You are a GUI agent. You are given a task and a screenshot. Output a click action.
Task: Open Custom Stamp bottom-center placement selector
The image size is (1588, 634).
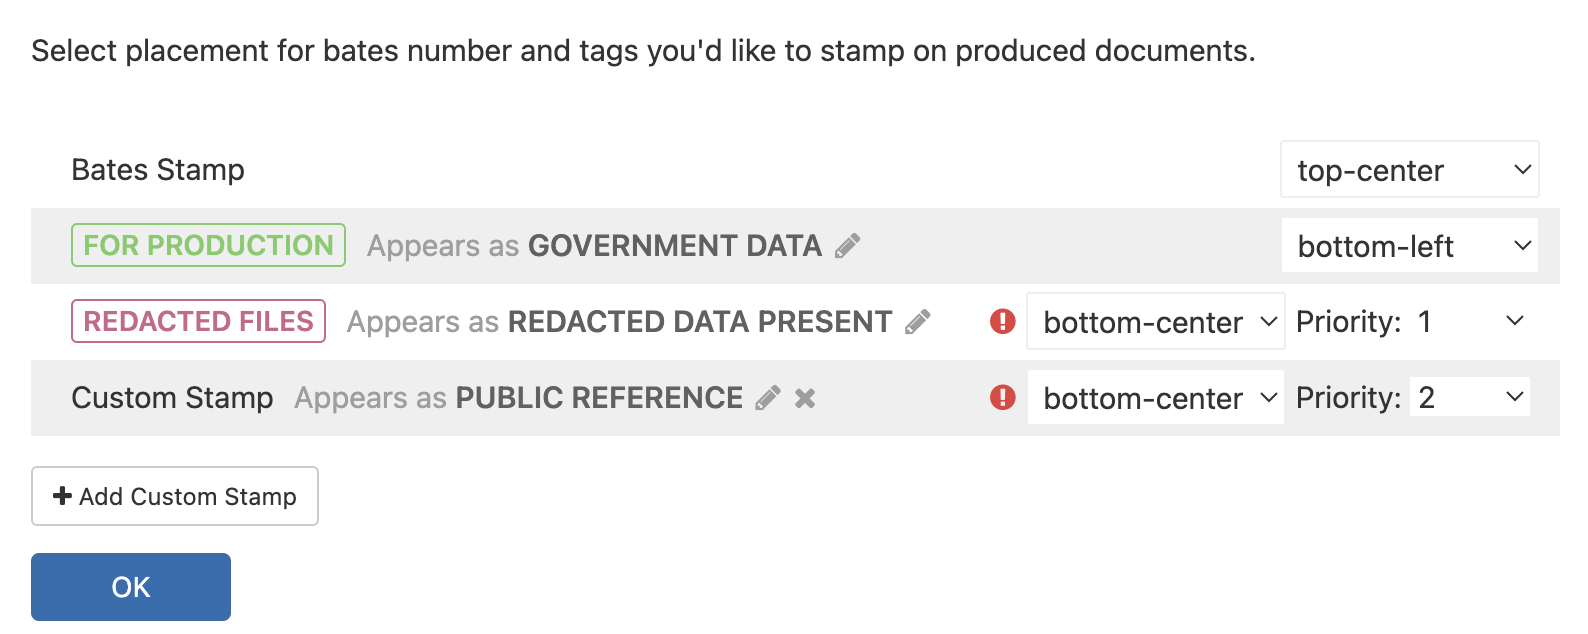pos(1155,397)
